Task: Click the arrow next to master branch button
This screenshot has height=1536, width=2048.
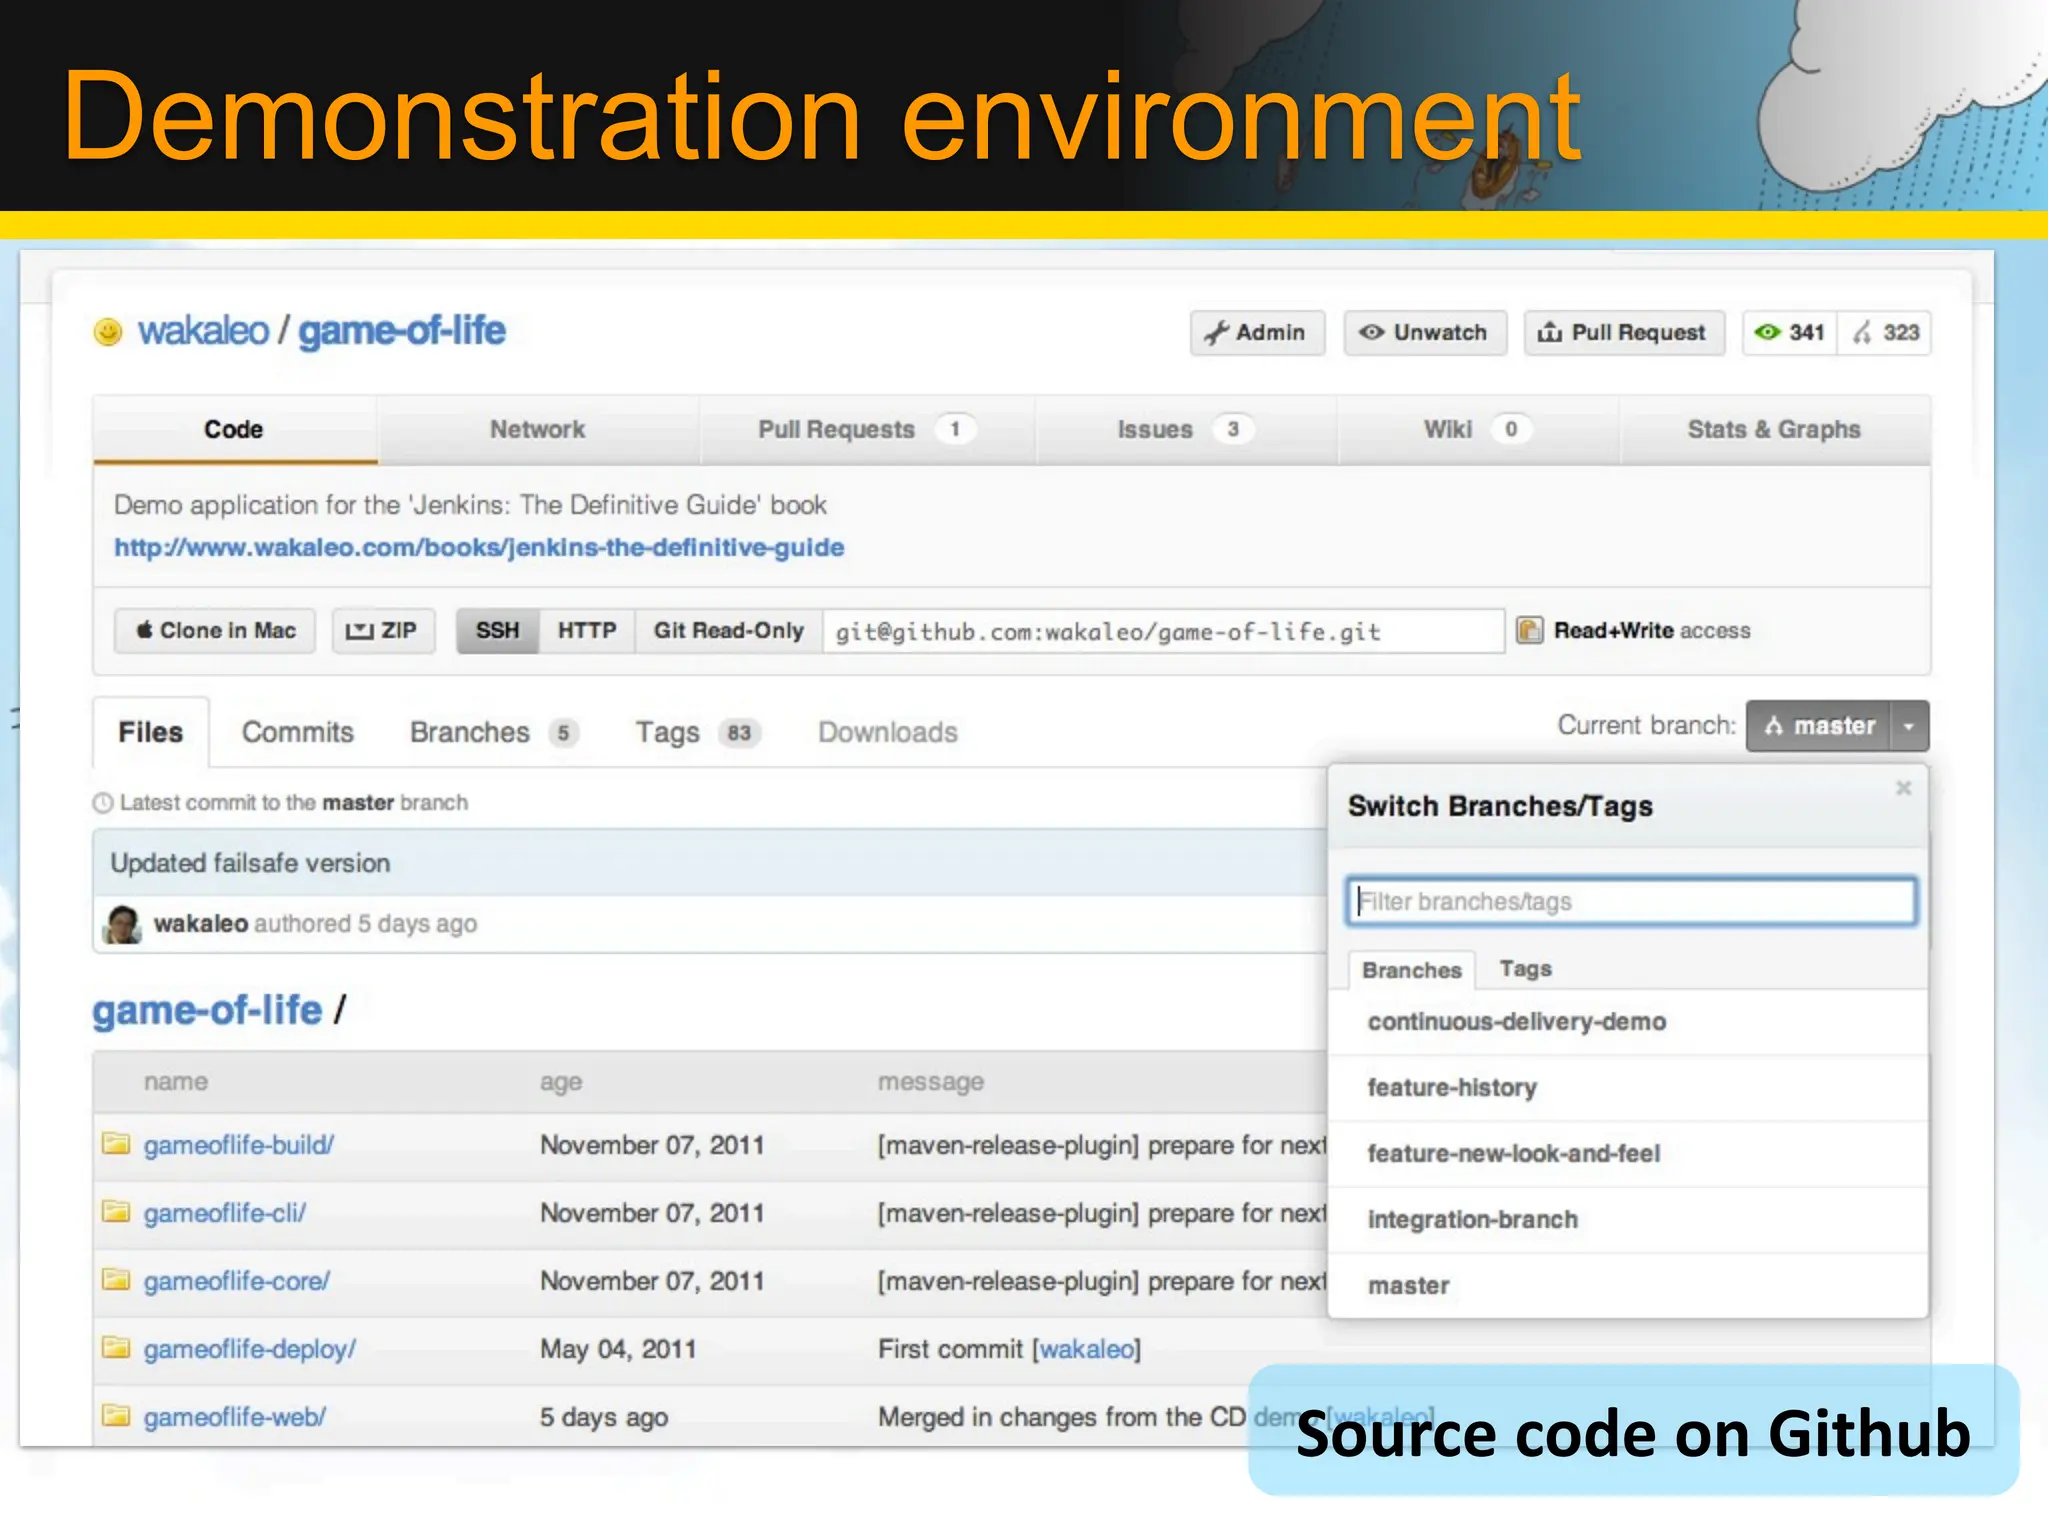Action: coord(1909,726)
